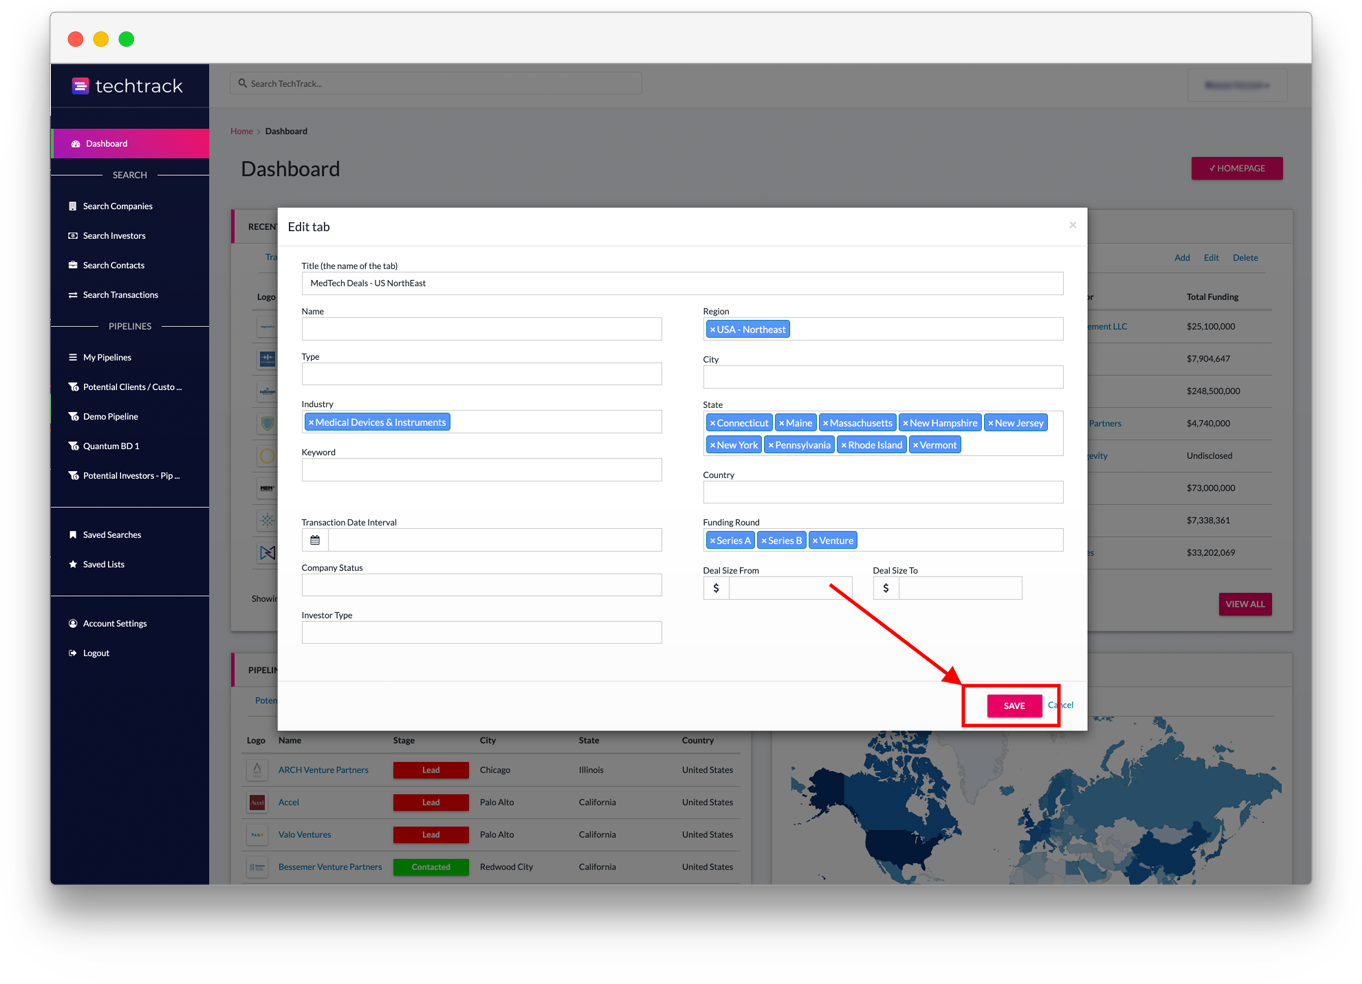
Task: Click the ARCH Venture Partners link
Action: pyautogui.click(x=324, y=770)
